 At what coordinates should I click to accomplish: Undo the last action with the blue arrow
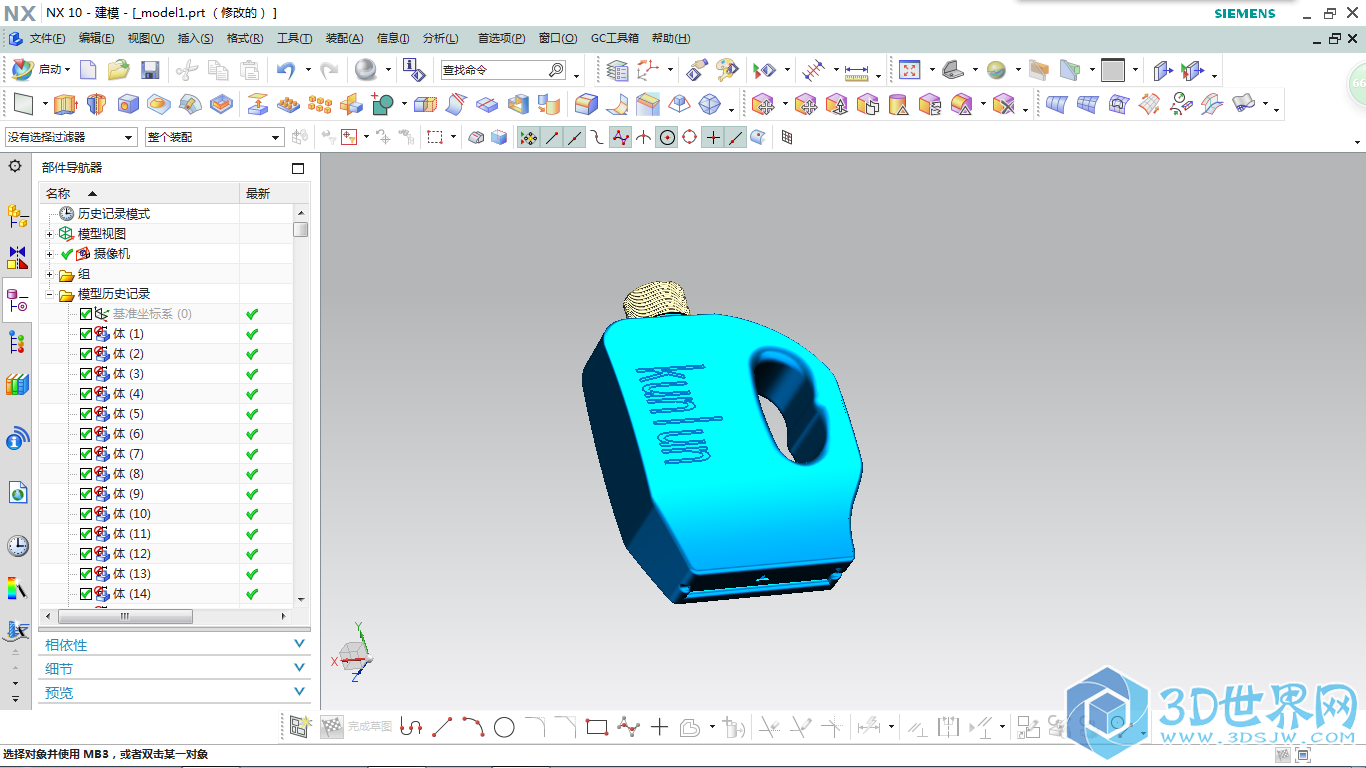[x=287, y=70]
